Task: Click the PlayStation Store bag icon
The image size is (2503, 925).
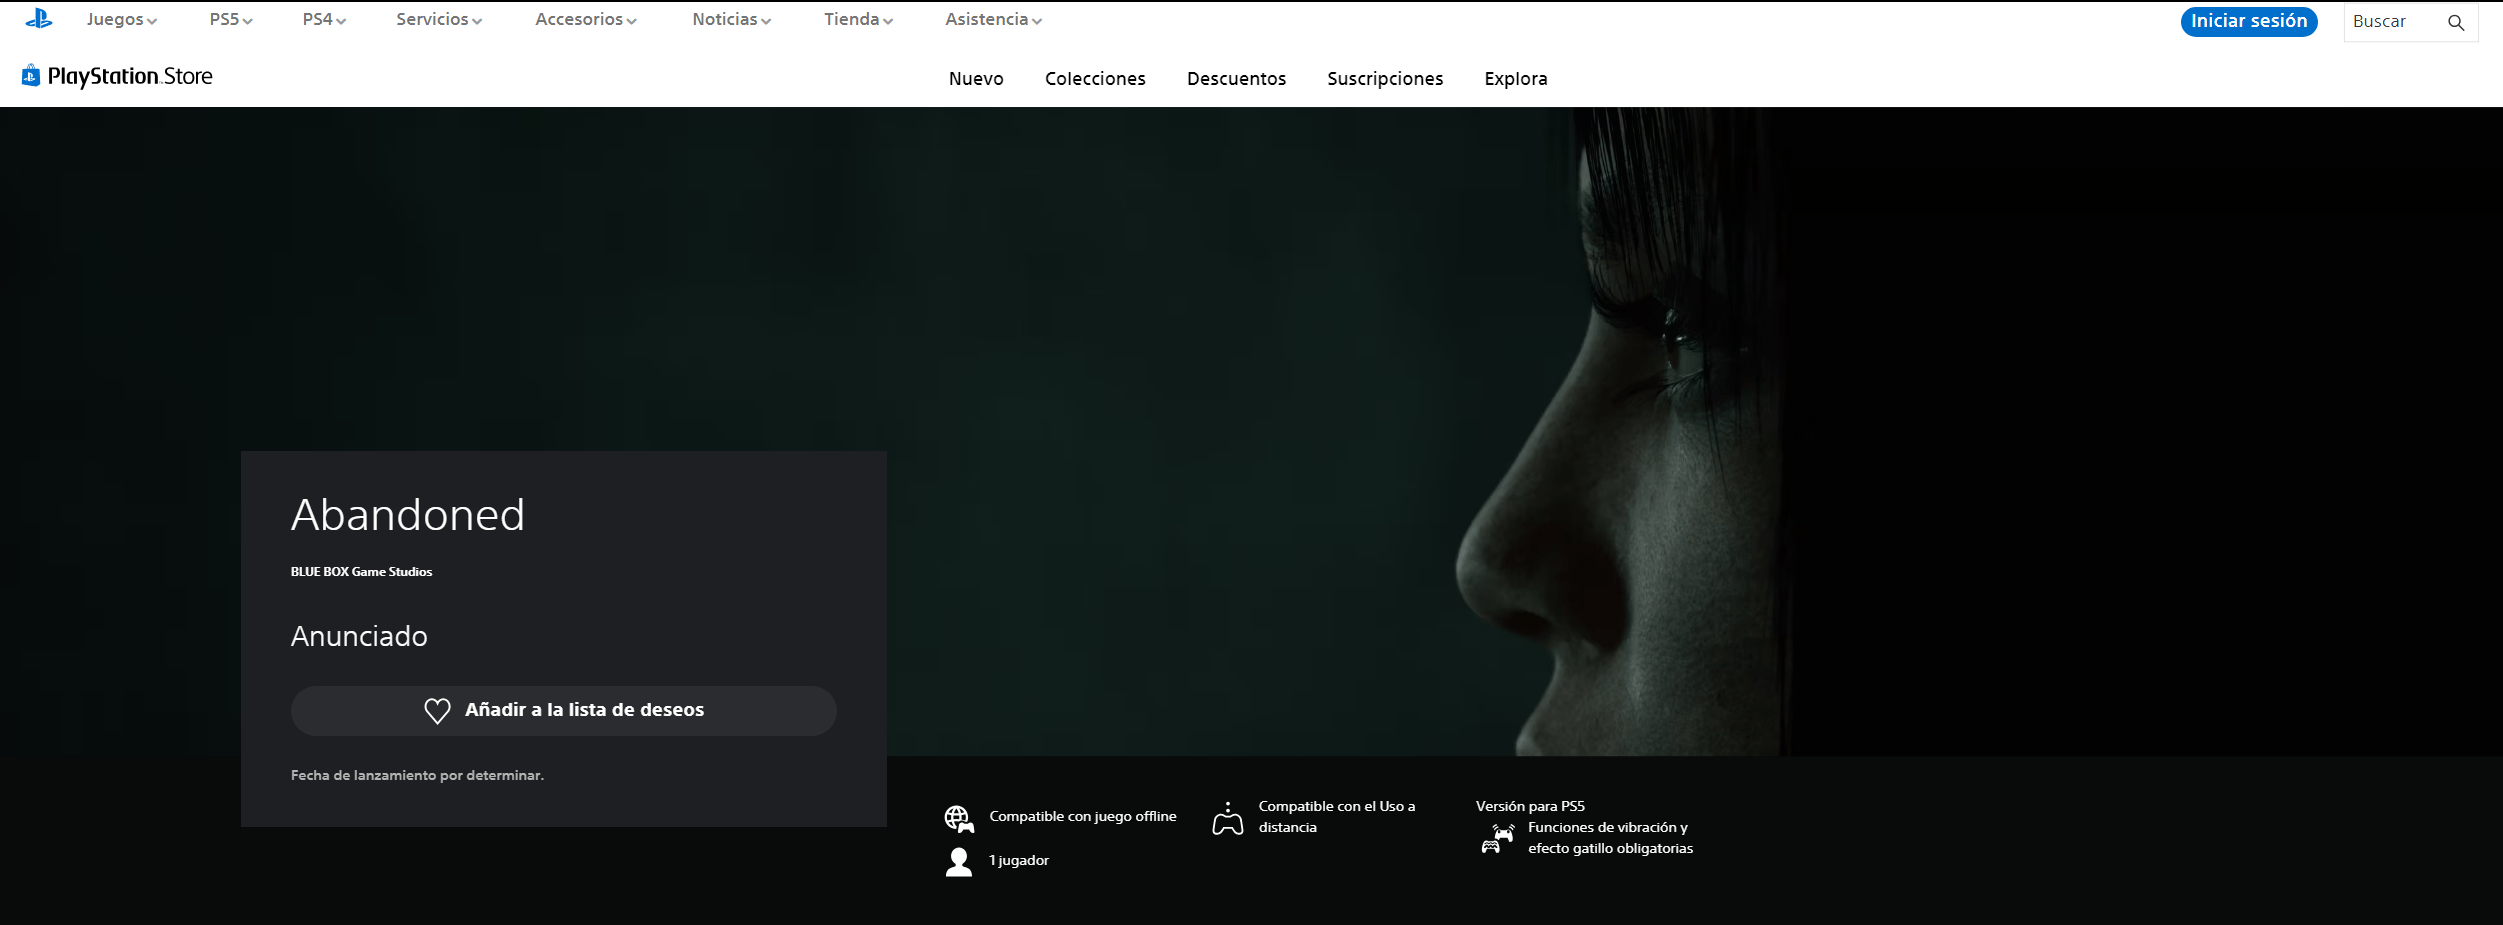Action: (31, 75)
